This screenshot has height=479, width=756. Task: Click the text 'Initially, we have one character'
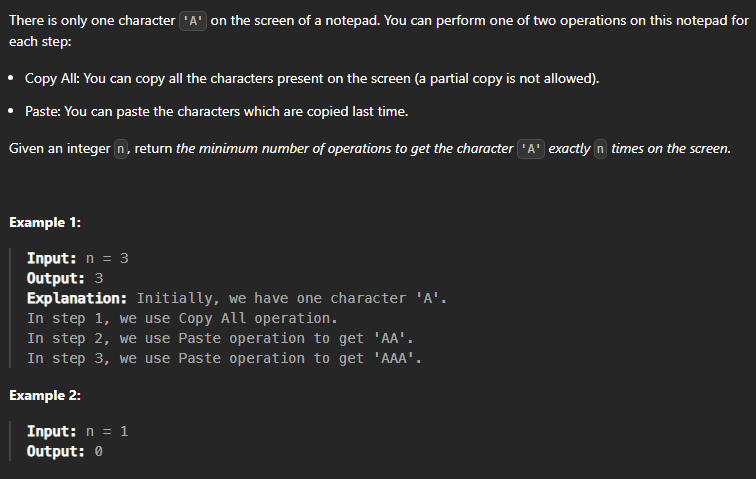(271, 299)
